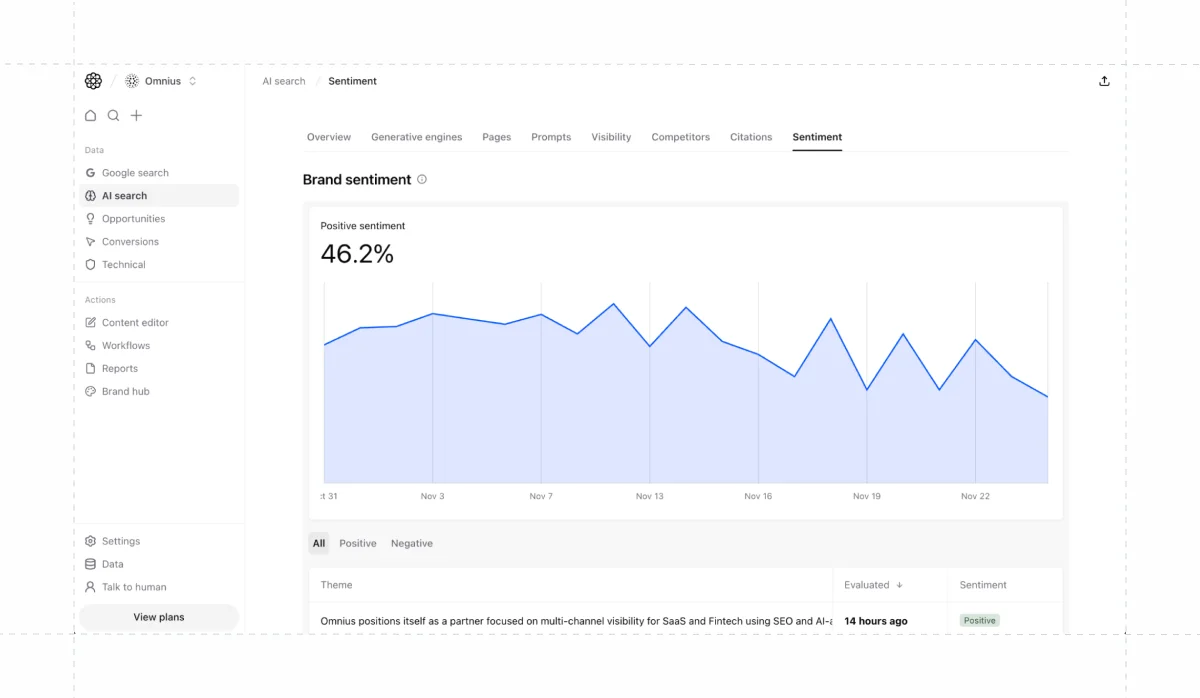Open the home icon in sidebar
Viewport: 1200px width, 698px height.
tap(90, 115)
